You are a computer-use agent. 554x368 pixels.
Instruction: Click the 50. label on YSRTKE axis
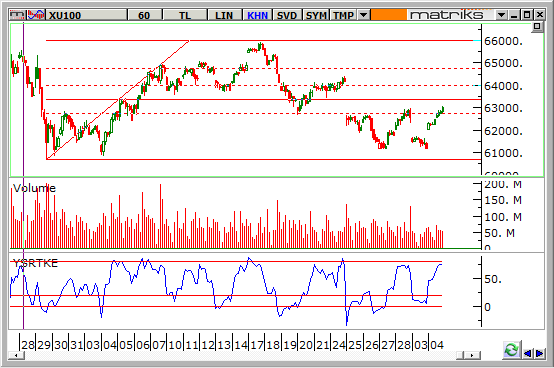493,279
